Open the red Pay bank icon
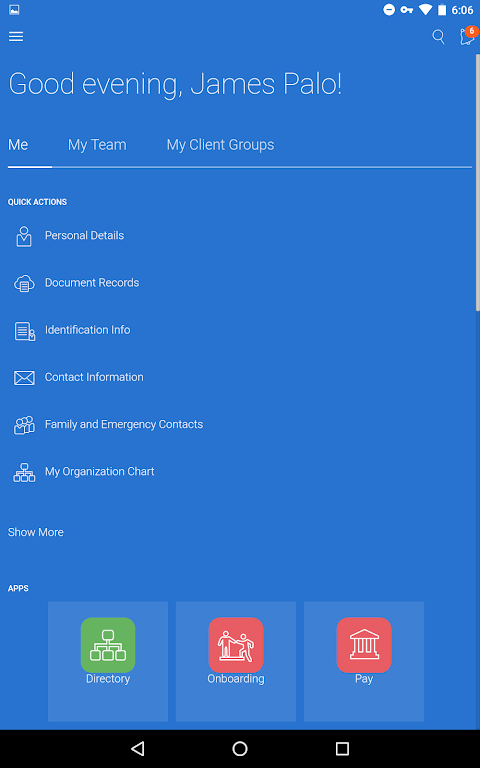 click(364, 645)
